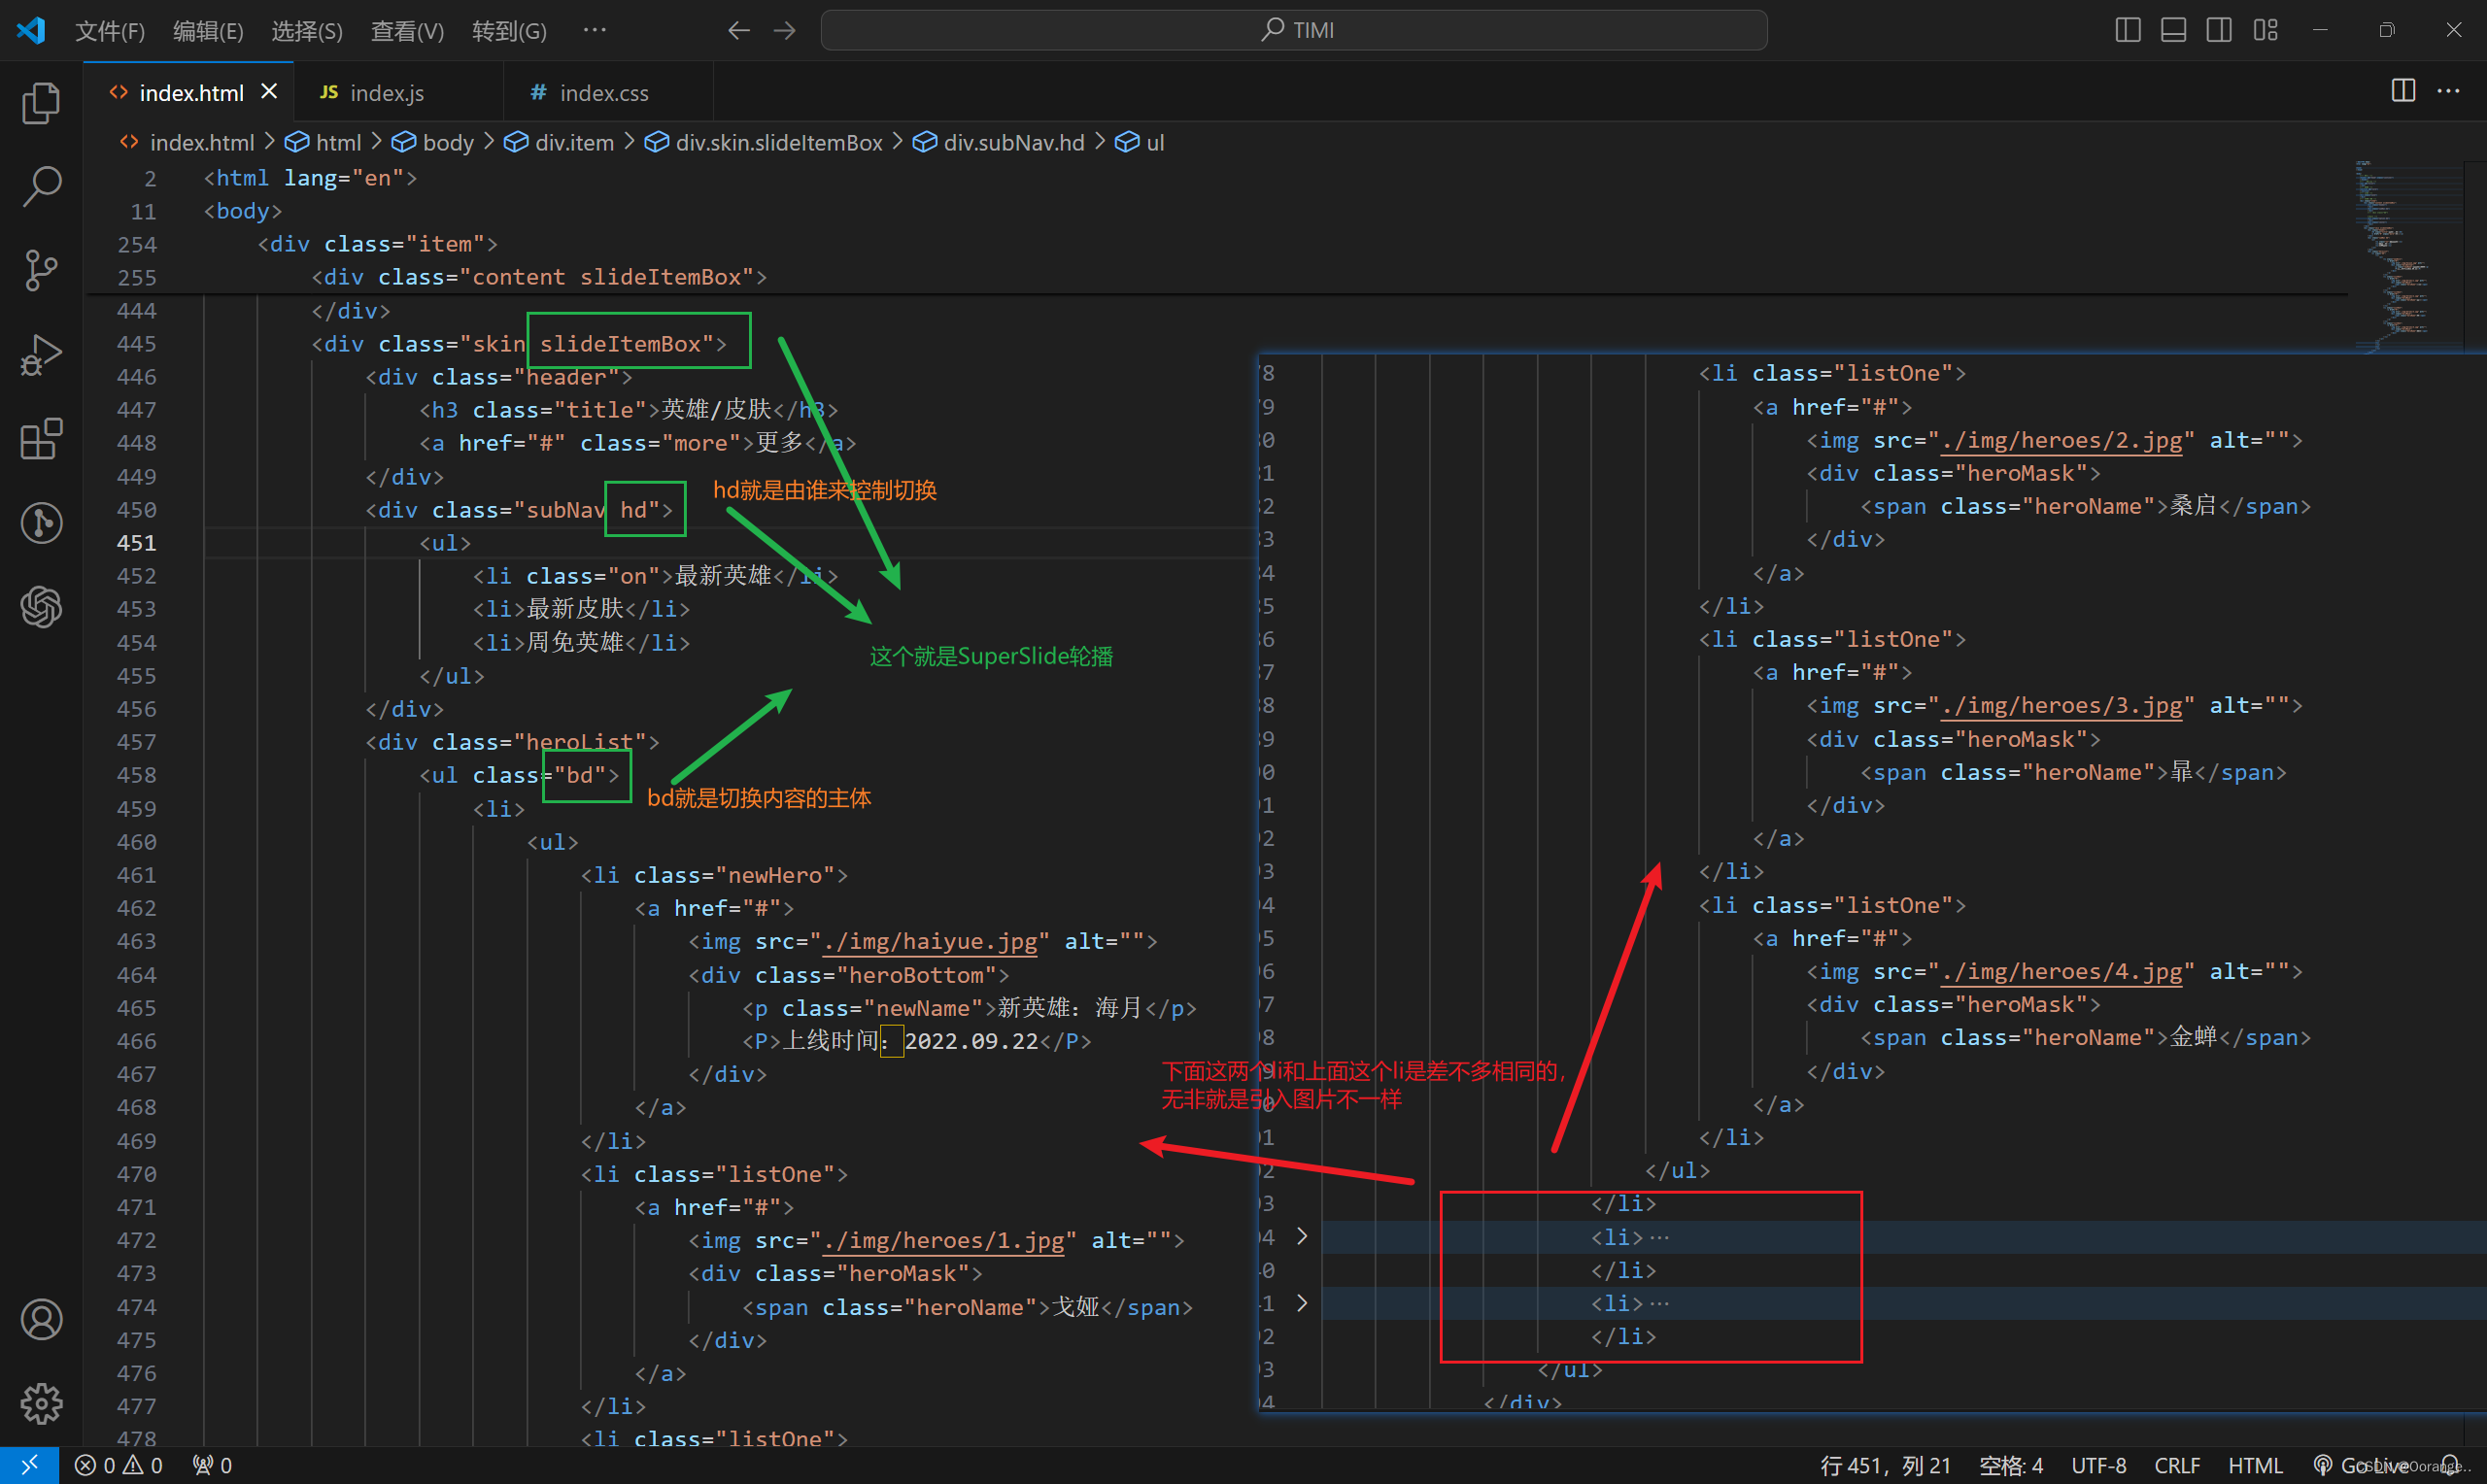Switch to the index.js tab
The image size is (2487, 1484).
click(x=386, y=93)
